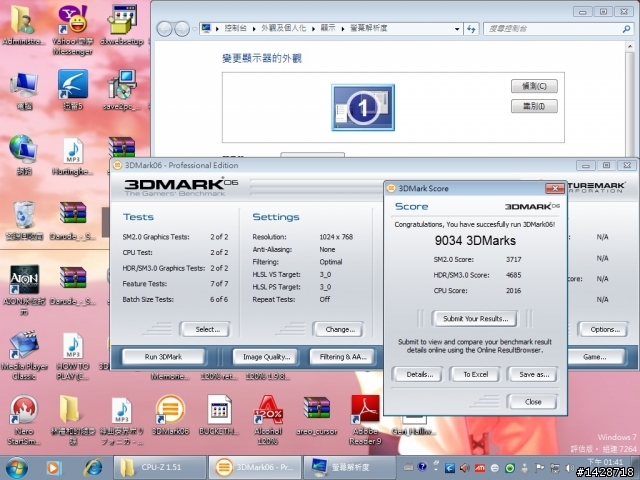Click the taskbar clock showing 01:41
Screen dimensions: 640x480
(604, 462)
